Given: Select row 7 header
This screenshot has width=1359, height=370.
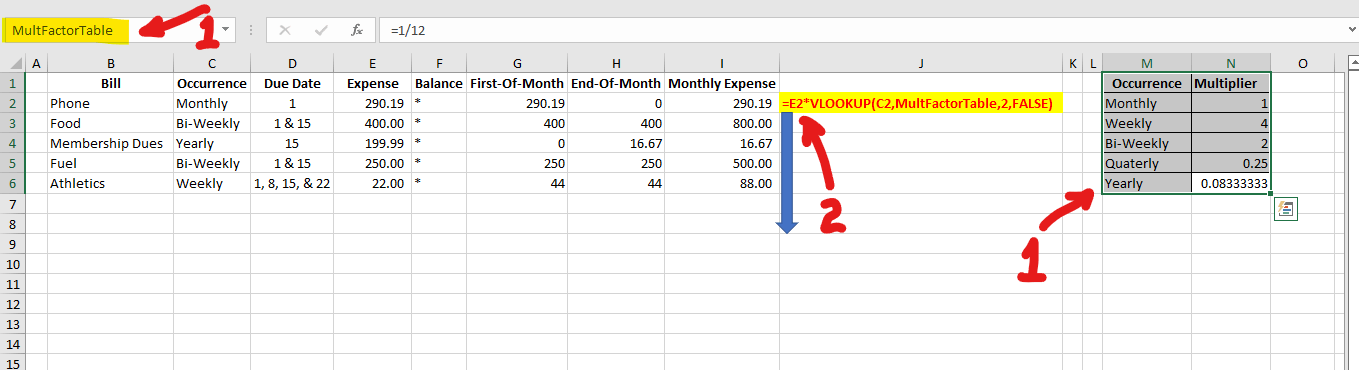Looking at the screenshot, I should coord(14,204).
